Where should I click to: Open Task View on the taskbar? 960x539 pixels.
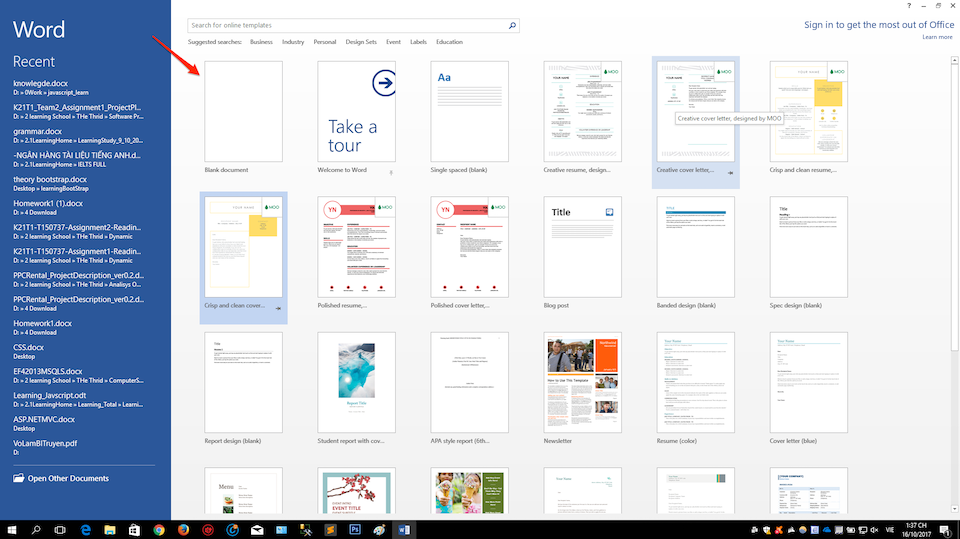[x=60, y=530]
